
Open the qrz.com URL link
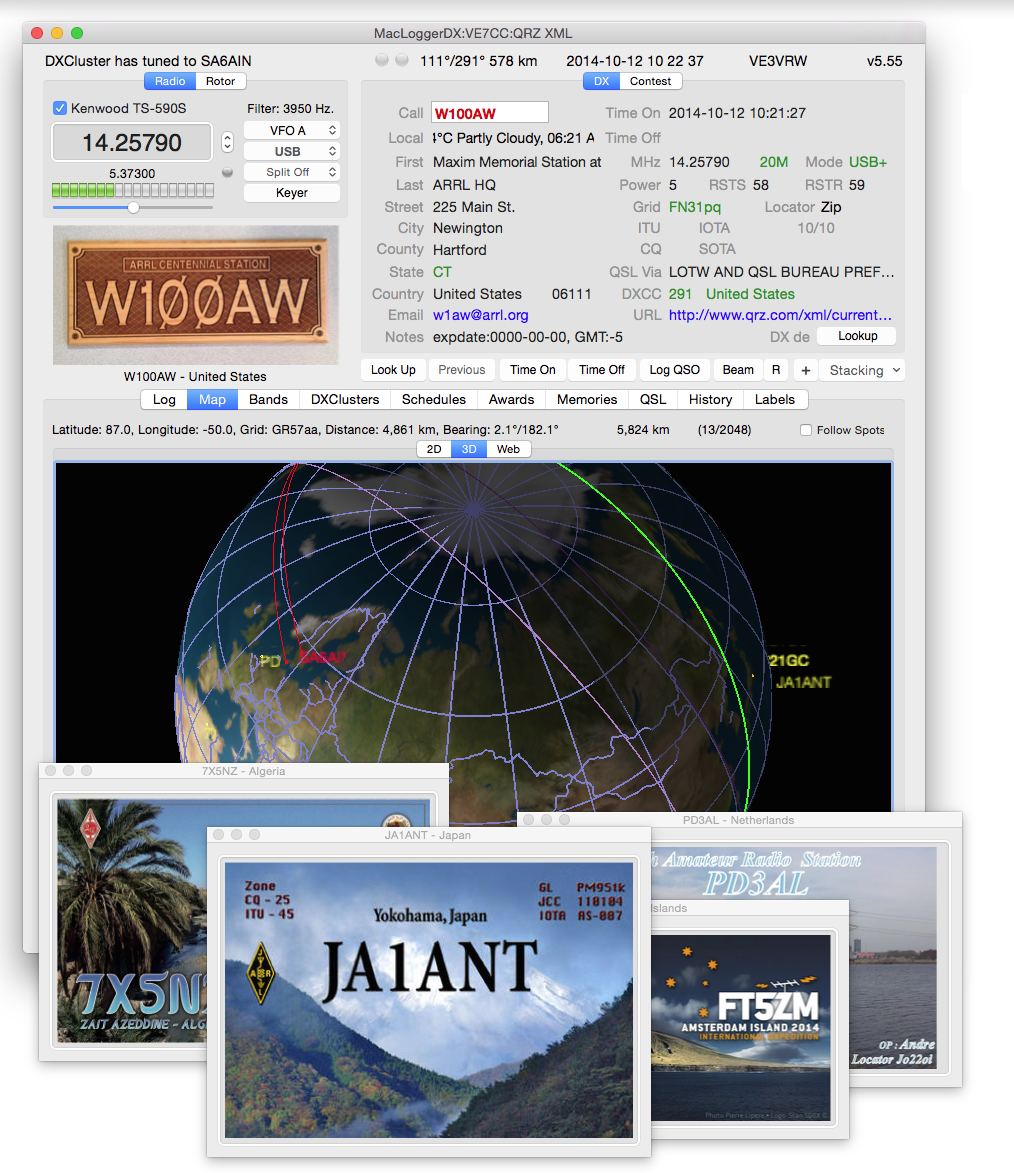pyautogui.click(x=781, y=315)
